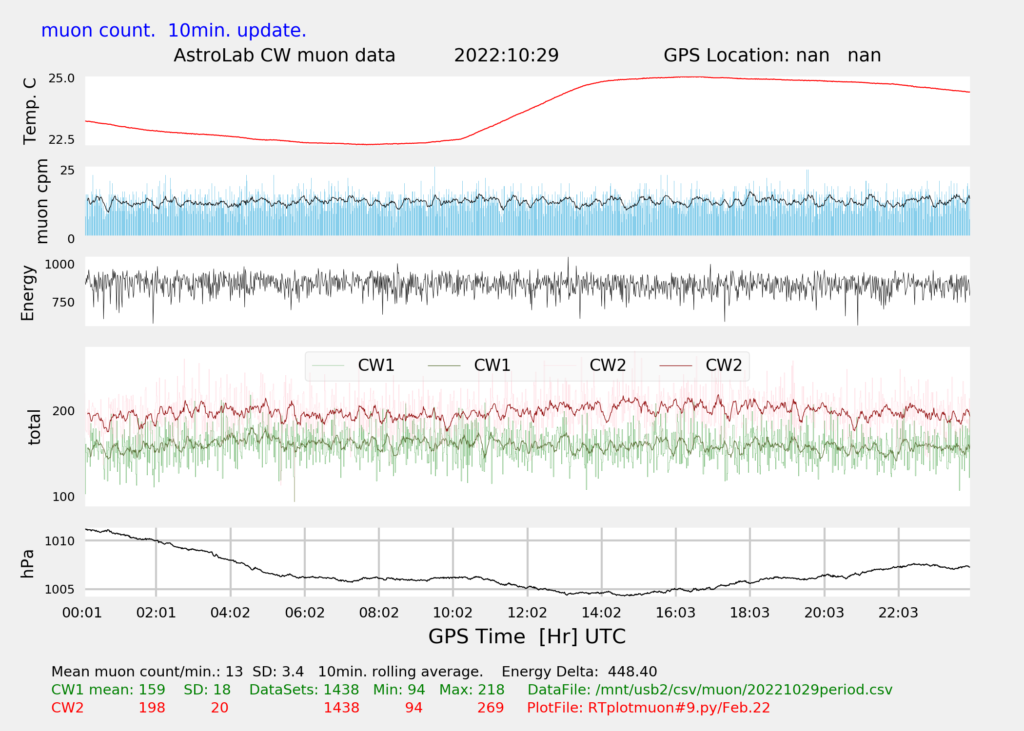The image size is (1024, 731).
Task: Click the dark red CW2 legend line
Action: [x=680, y=366]
